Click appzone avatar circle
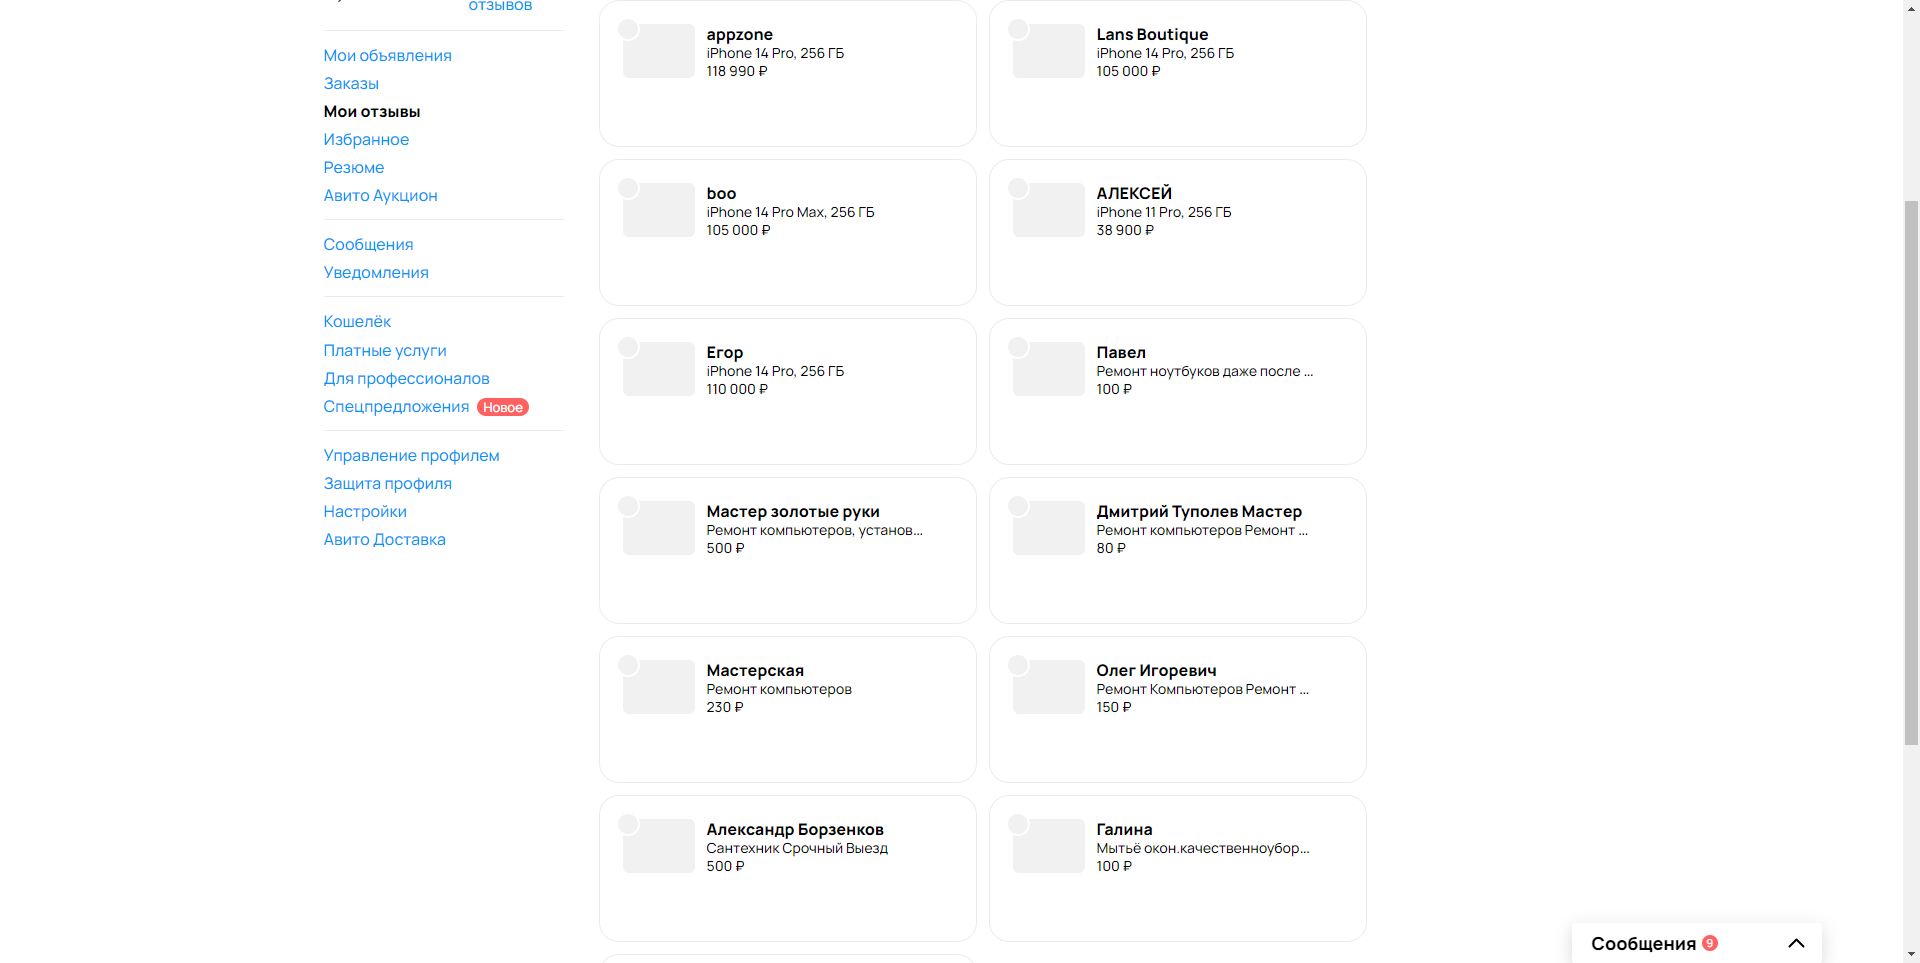Viewport: 1920px width, 963px height. 628,29
